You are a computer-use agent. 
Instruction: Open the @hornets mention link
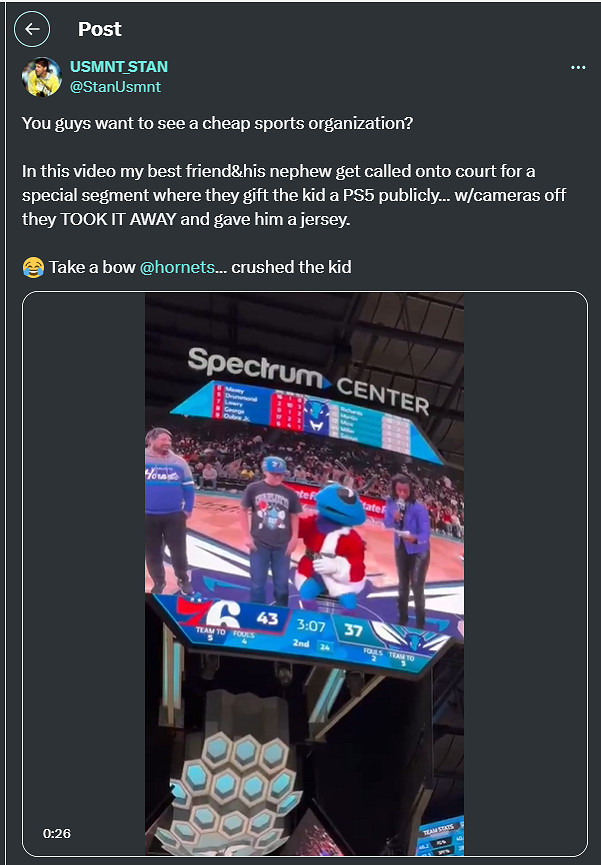177,267
